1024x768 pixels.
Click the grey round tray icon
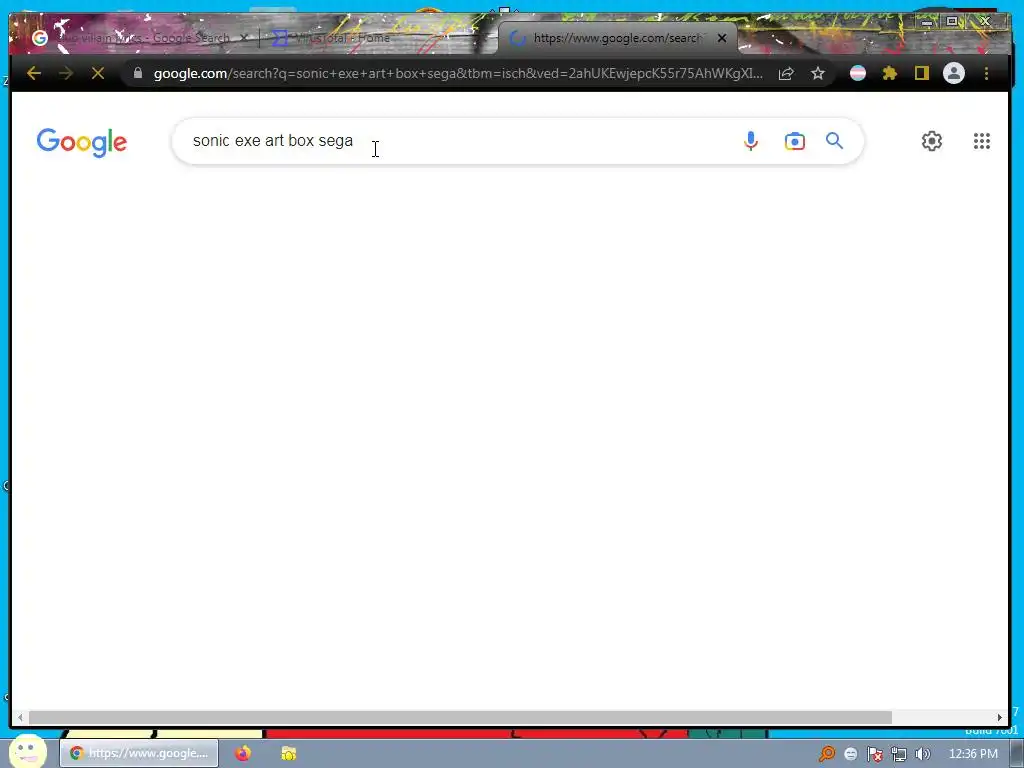(x=850, y=754)
